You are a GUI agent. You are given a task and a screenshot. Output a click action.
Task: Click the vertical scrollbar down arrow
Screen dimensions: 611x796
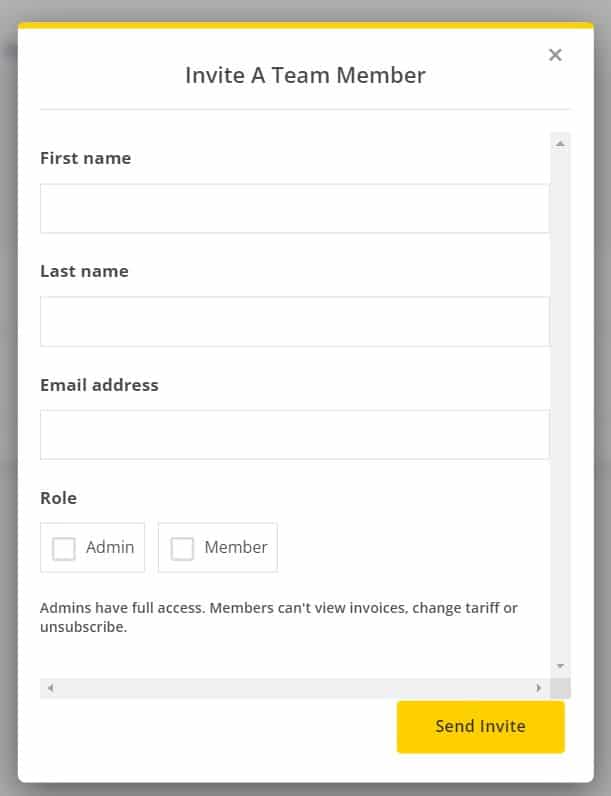560,666
